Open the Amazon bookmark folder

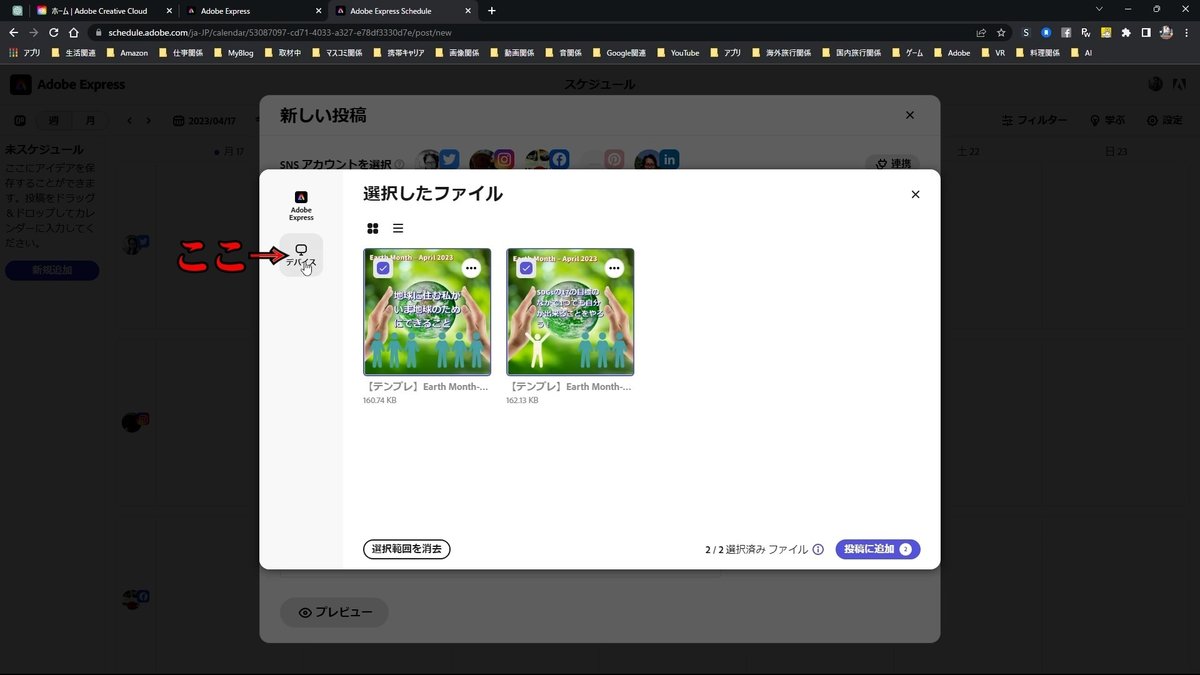coord(126,52)
